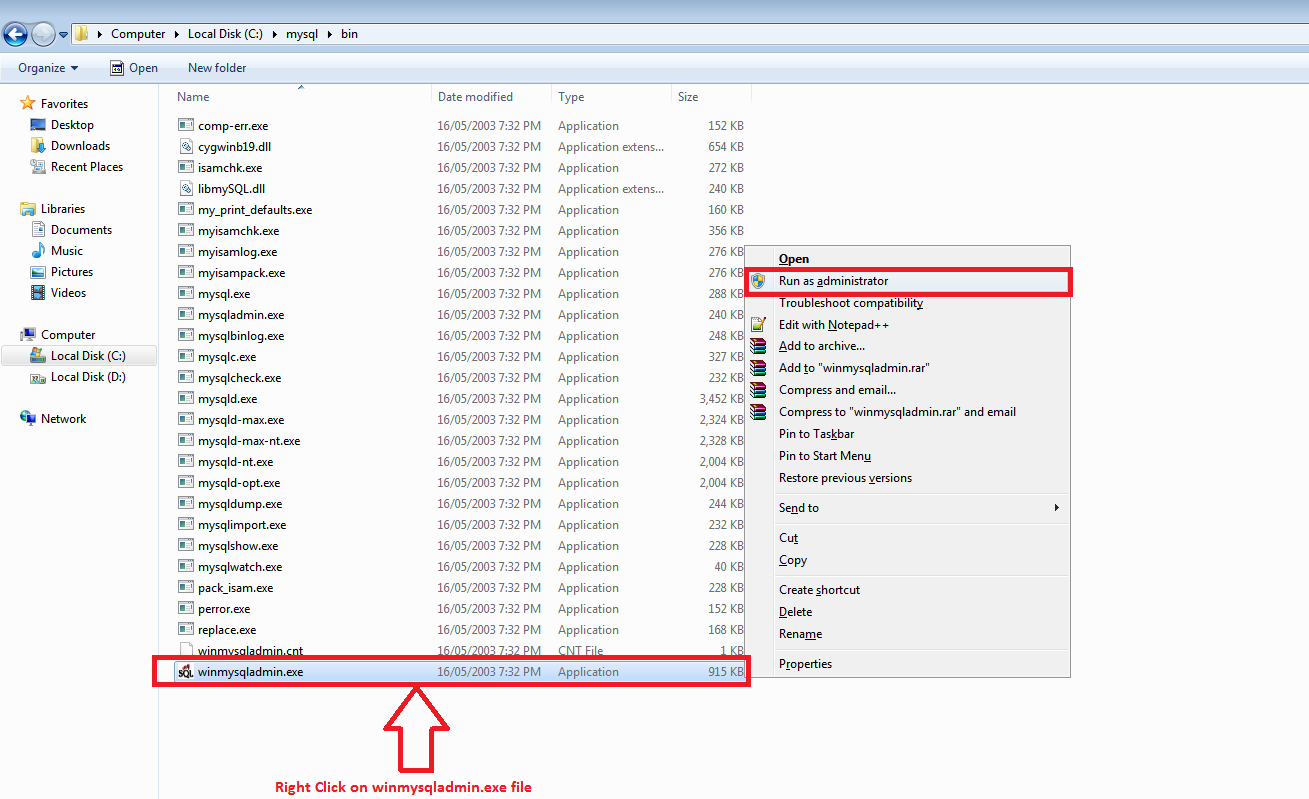Screen dimensions: 1309x799
Task: Select the mysql breadcrumb segment
Action: [302, 34]
